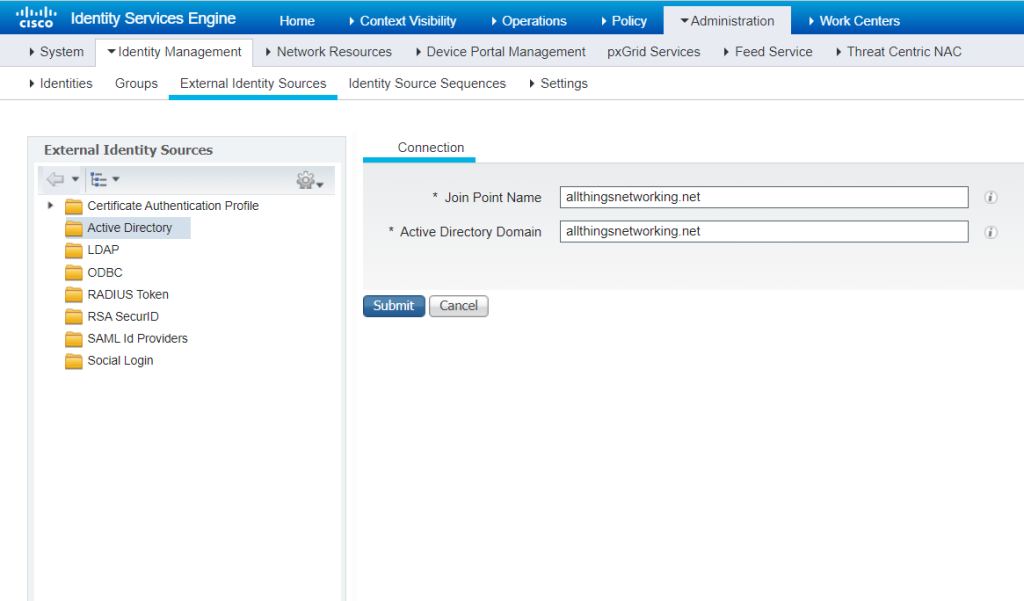1024x601 pixels.
Task: Open the Work Centers menu
Action: (854, 21)
